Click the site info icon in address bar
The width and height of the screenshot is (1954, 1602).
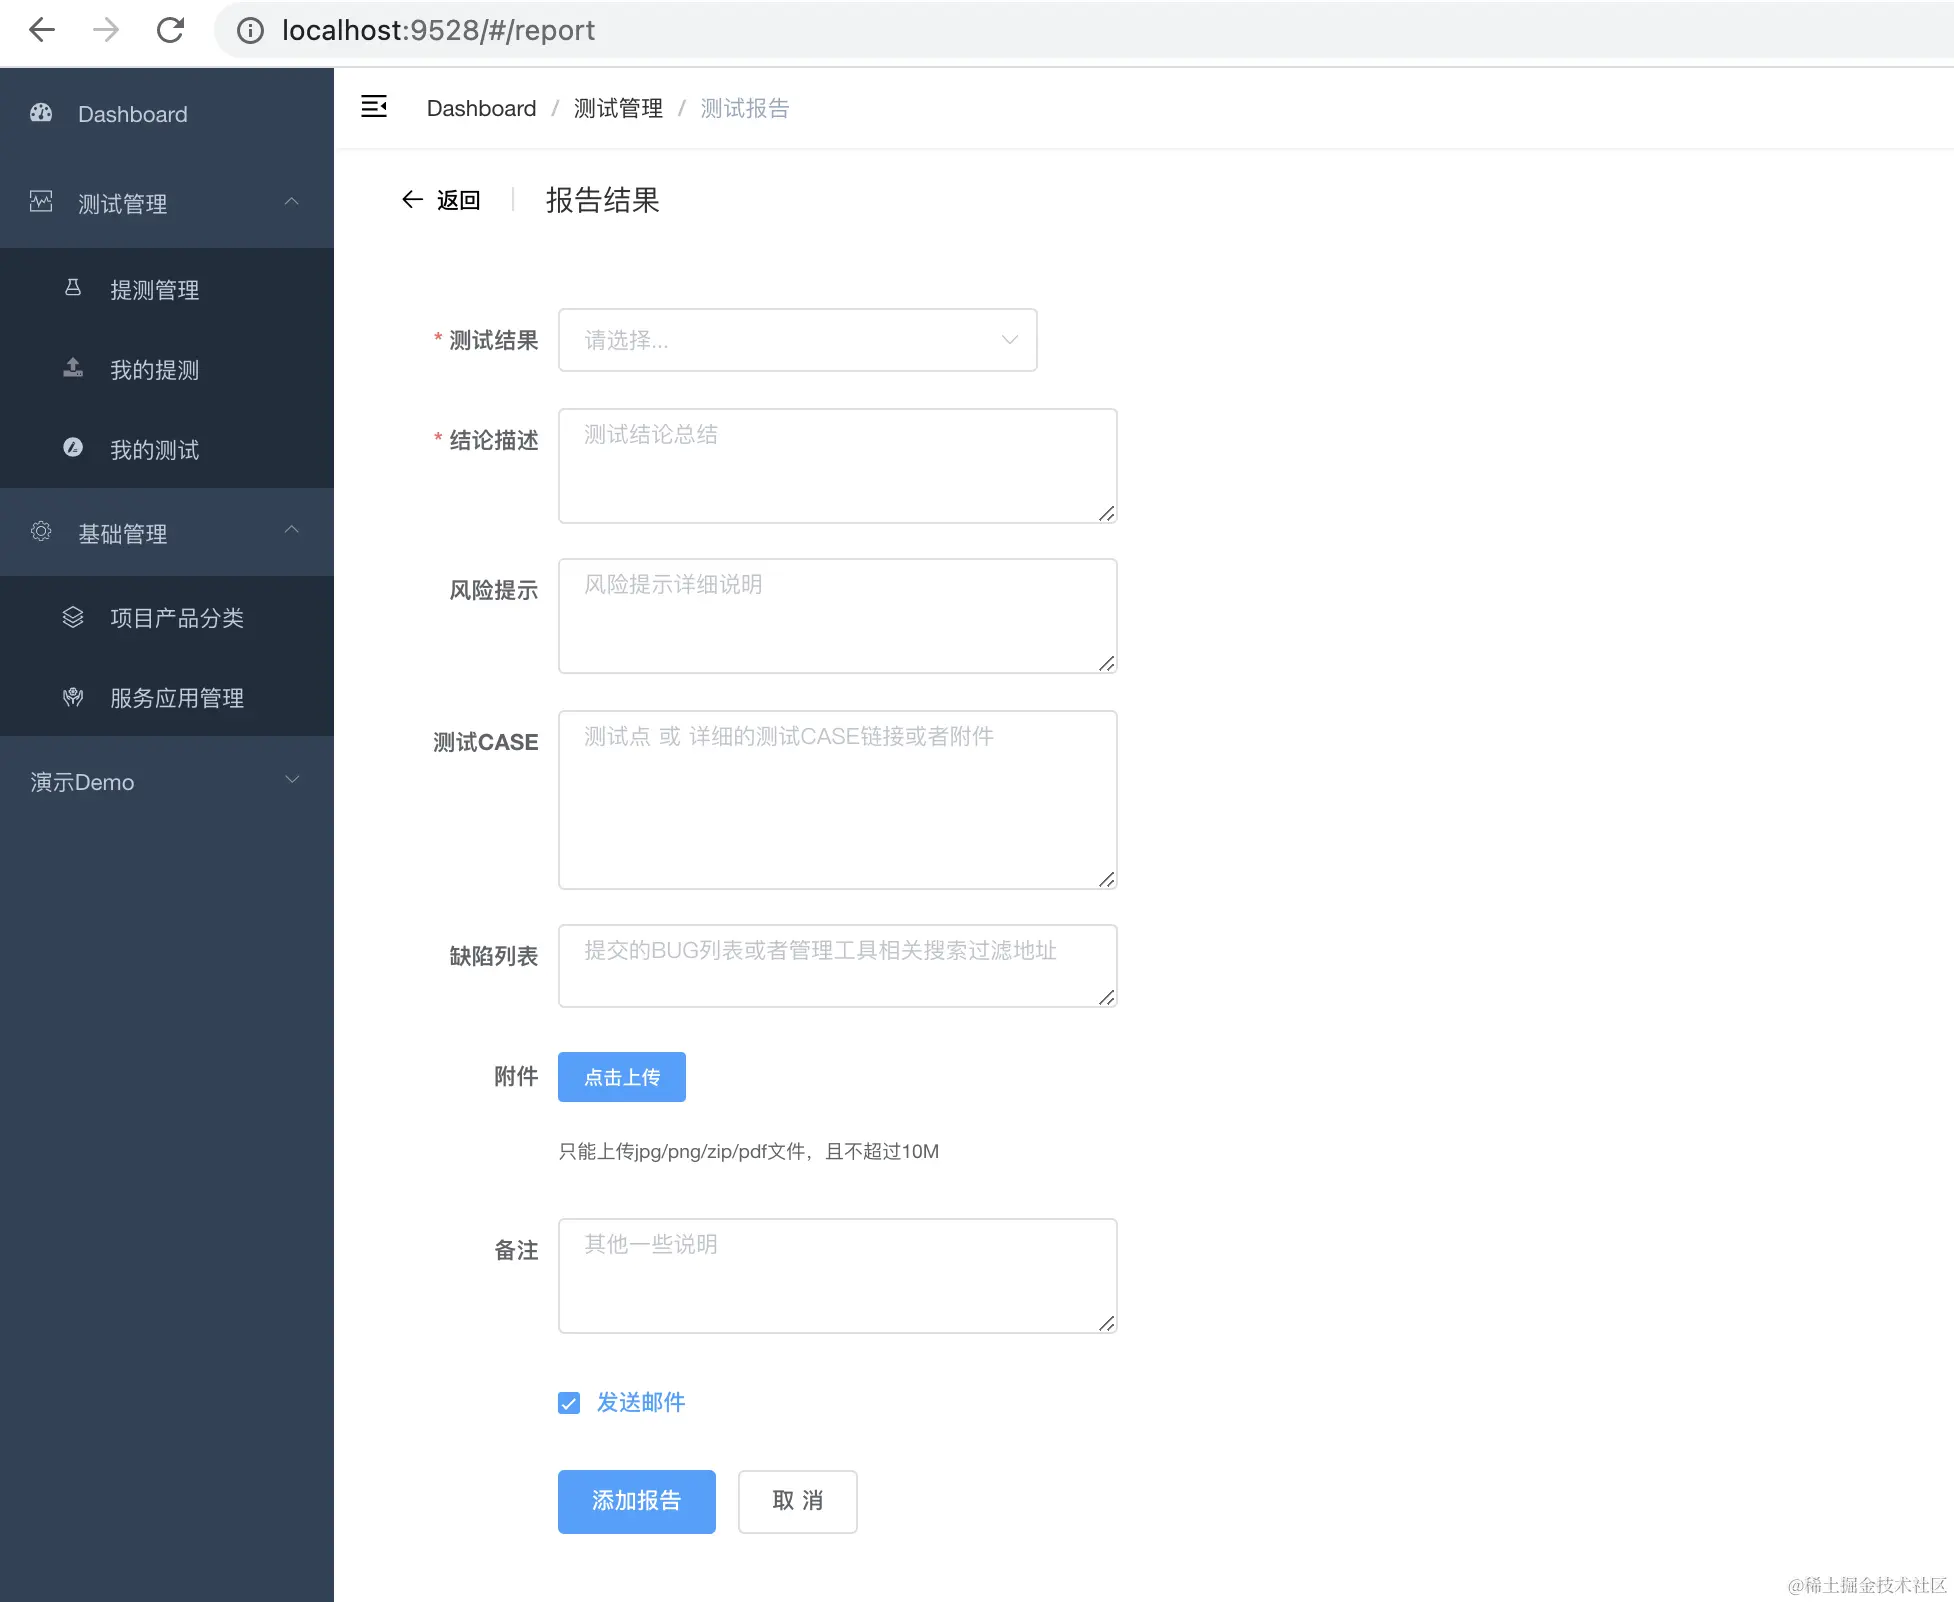pos(250,30)
